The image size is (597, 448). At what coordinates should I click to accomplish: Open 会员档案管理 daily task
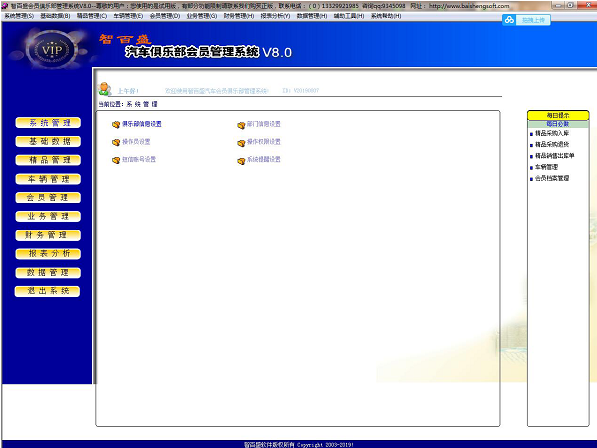tap(552, 178)
